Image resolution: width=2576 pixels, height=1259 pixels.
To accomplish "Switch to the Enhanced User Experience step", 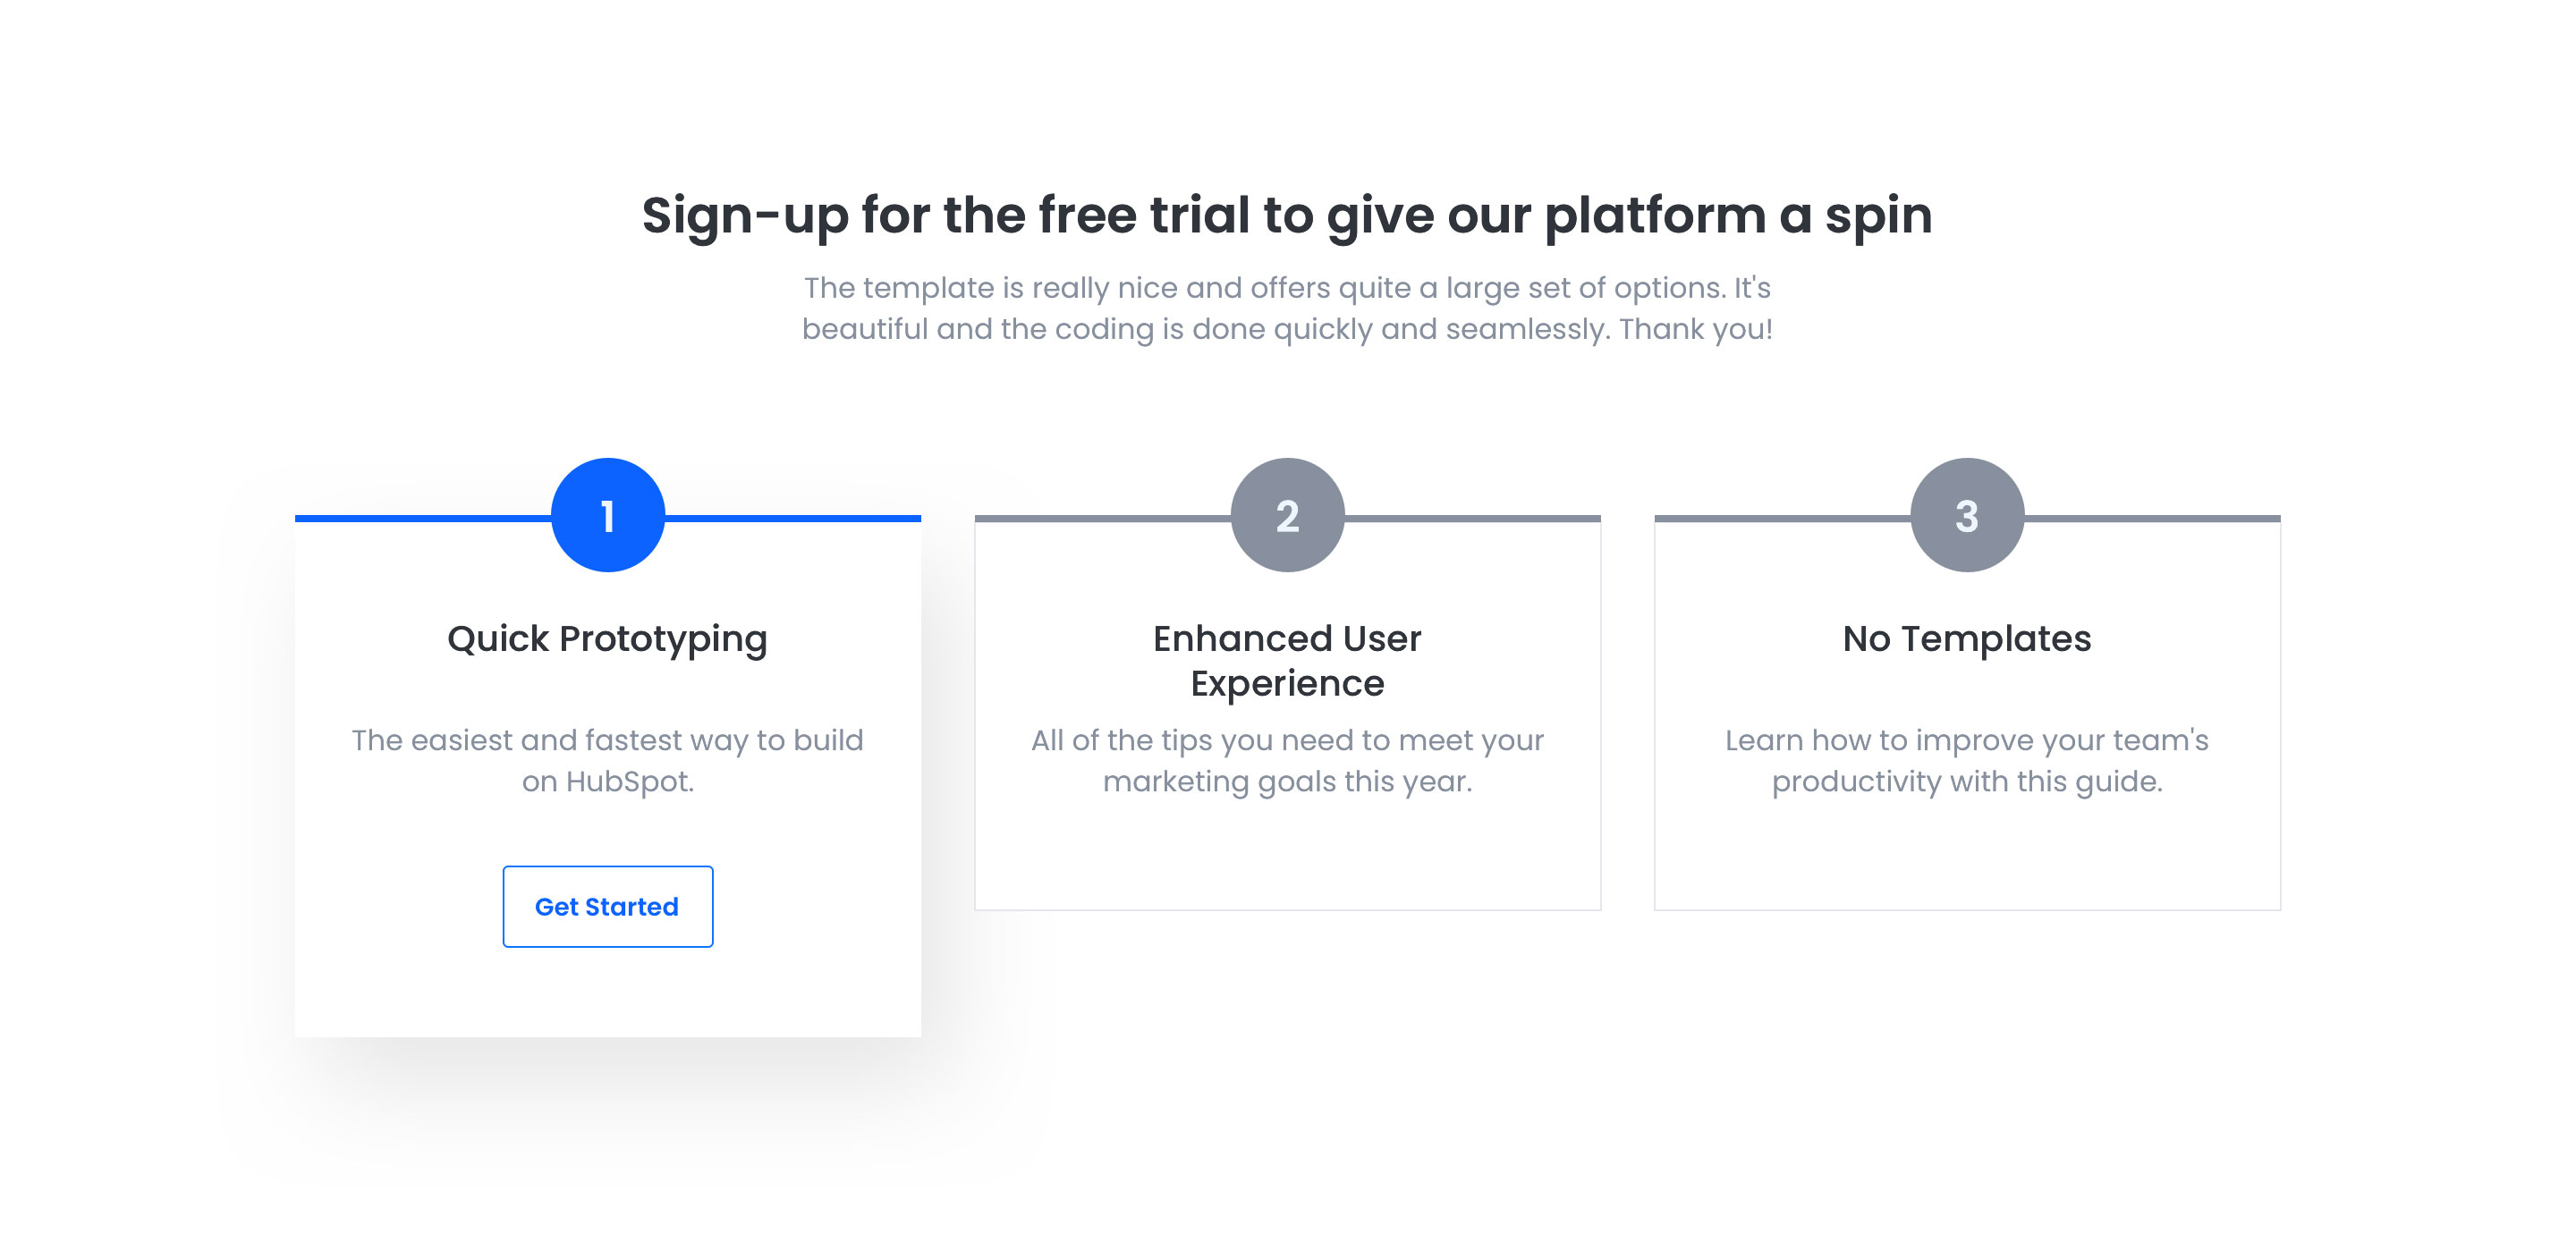I will [x=1287, y=660].
